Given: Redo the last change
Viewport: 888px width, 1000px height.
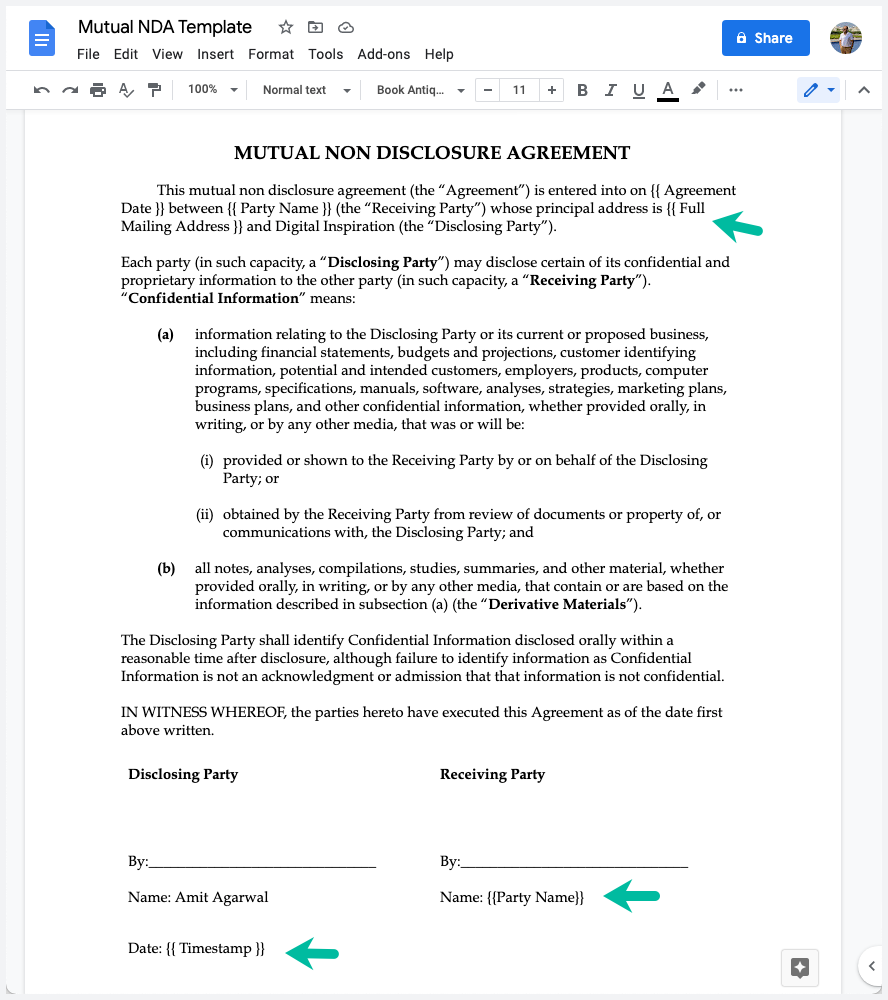Looking at the screenshot, I should (x=69, y=90).
